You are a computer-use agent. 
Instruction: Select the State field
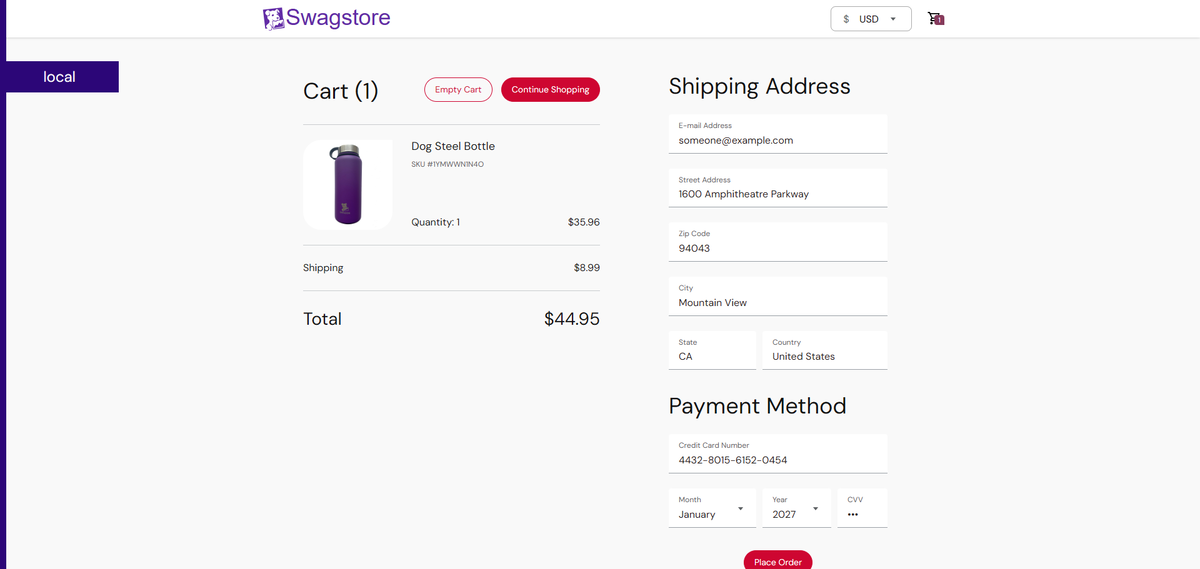tap(713, 350)
